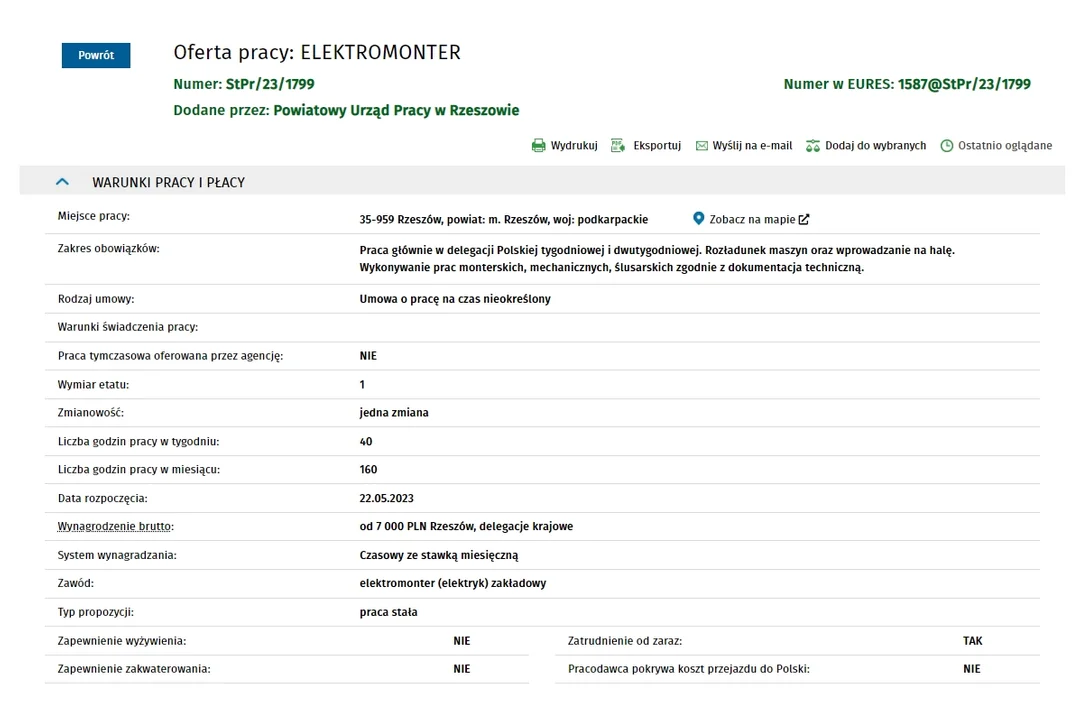Open the Zobacz na mapie link
Image resolution: width=1084 pixels, height=720 pixels.
(752, 219)
